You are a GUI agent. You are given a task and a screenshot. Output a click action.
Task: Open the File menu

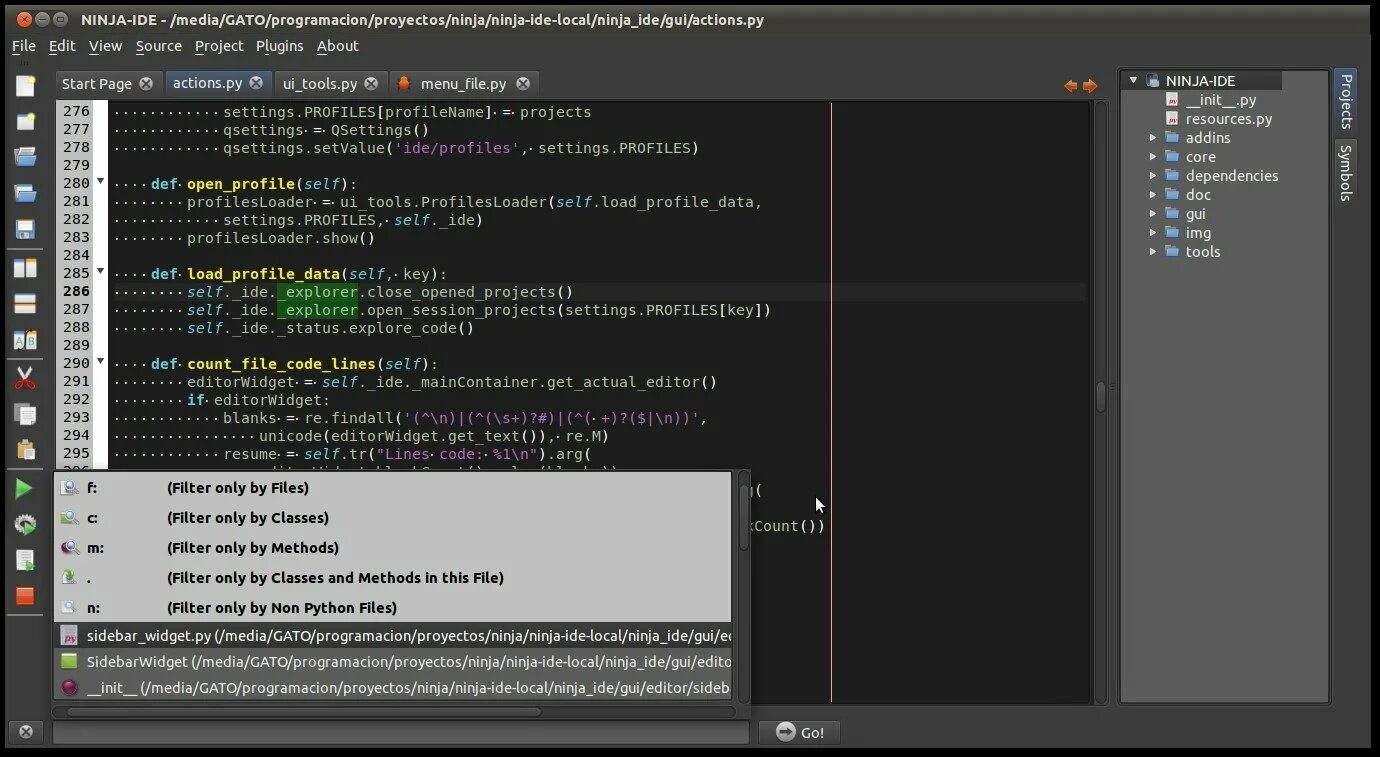point(24,46)
